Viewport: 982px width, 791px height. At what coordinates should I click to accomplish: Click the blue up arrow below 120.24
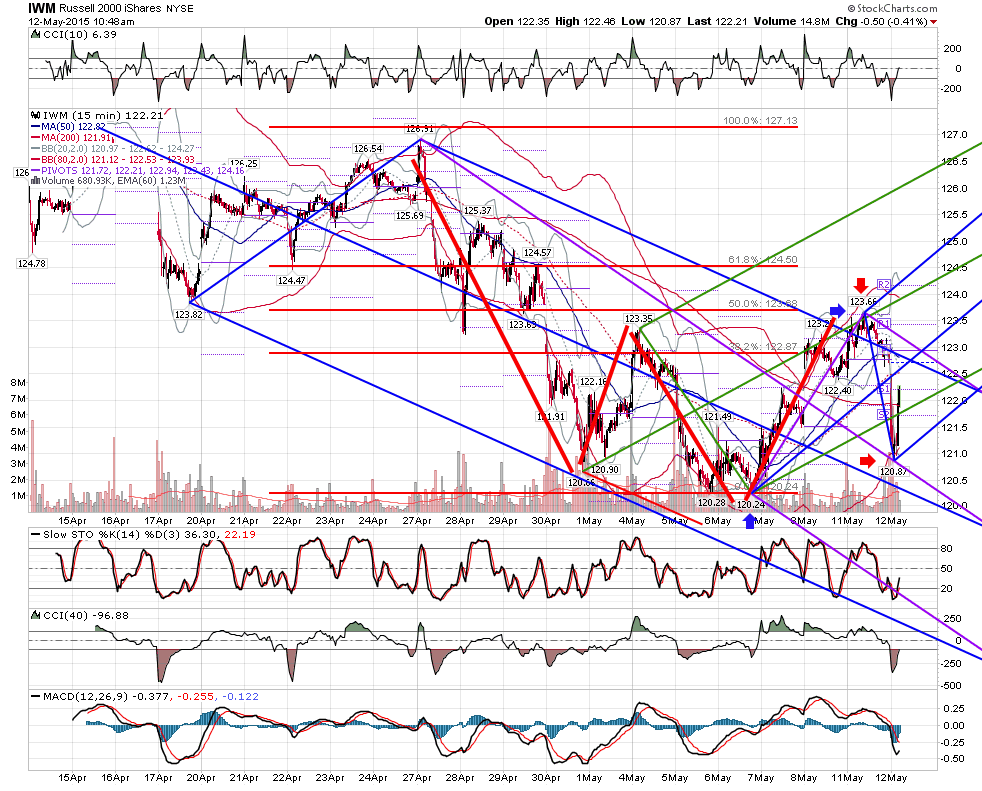tap(749, 520)
